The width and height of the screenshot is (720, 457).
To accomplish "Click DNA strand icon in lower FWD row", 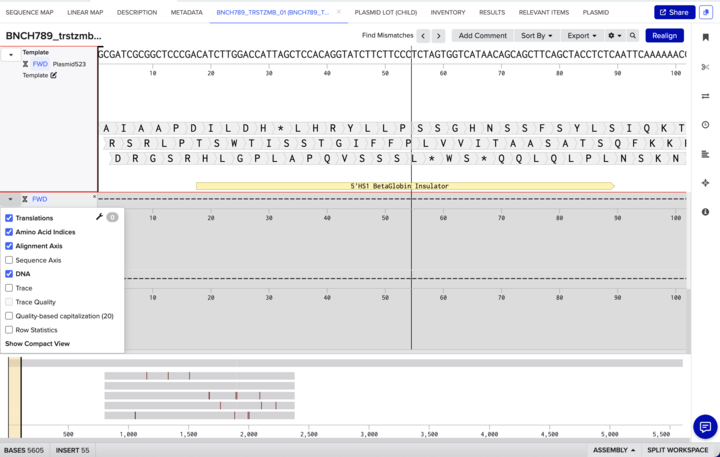I will pos(25,199).
